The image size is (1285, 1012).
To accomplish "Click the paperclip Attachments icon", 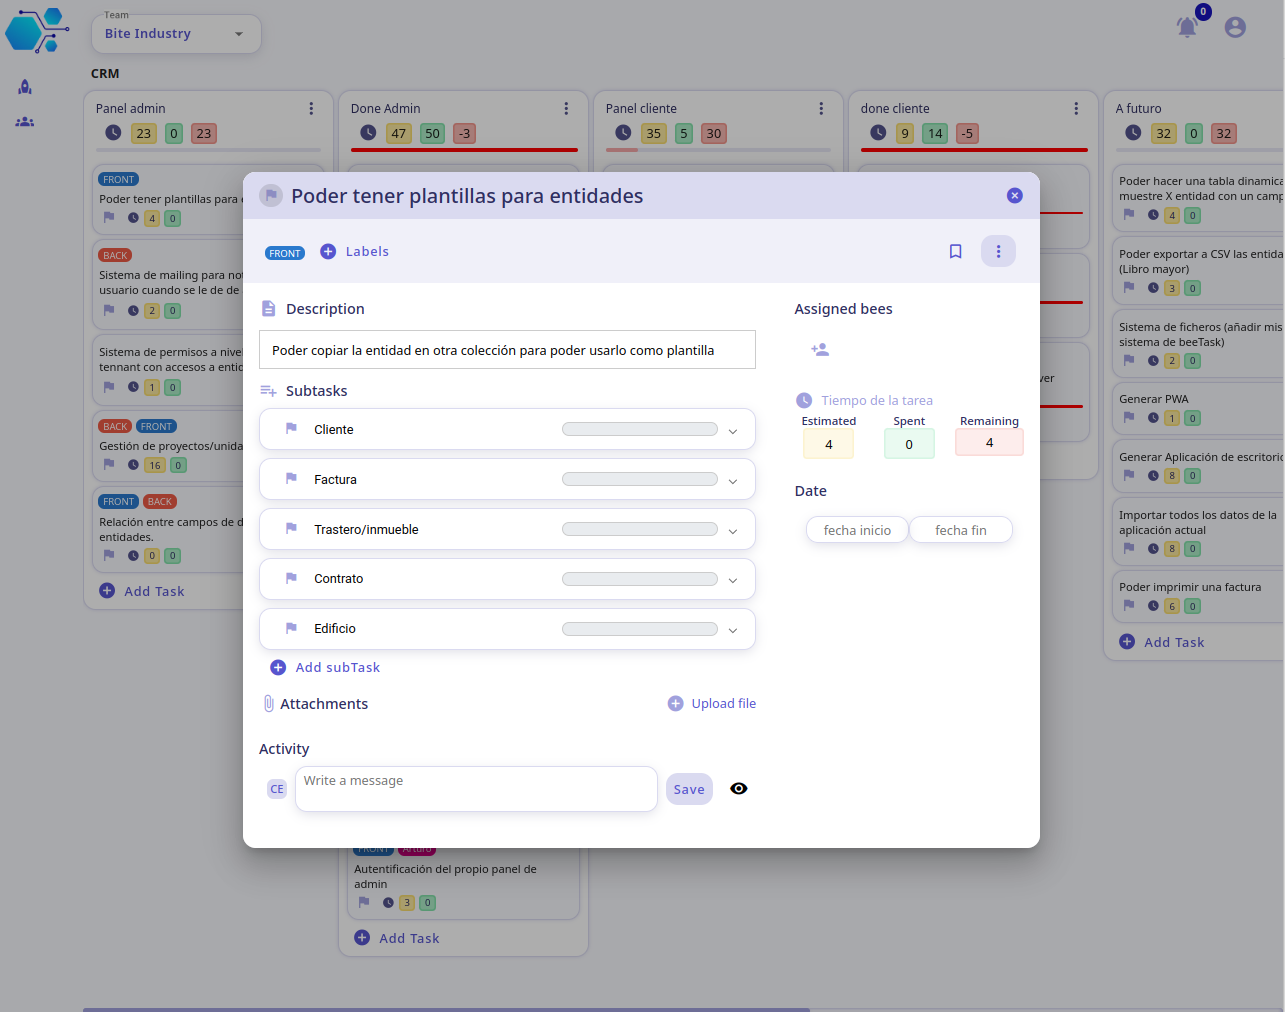I will pos(268,704).
